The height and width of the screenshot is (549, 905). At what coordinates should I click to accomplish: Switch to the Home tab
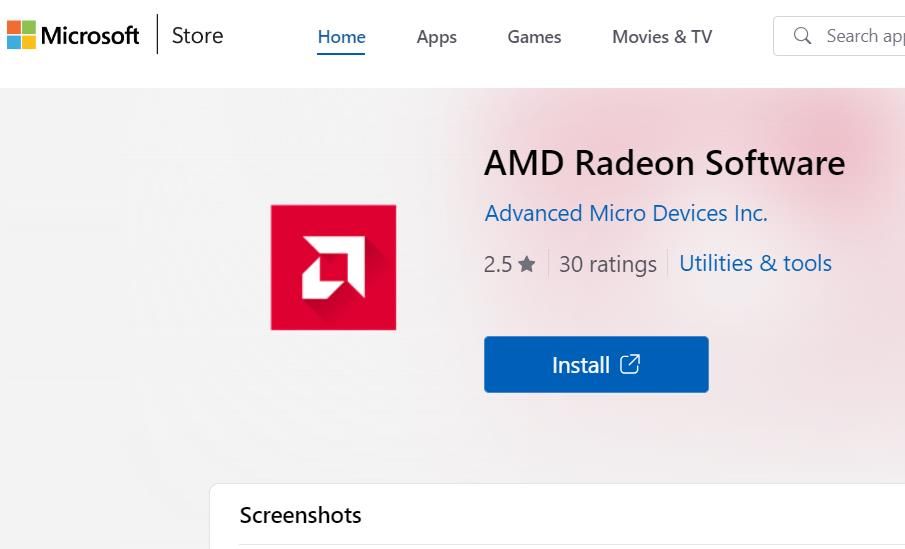point(341,37)
